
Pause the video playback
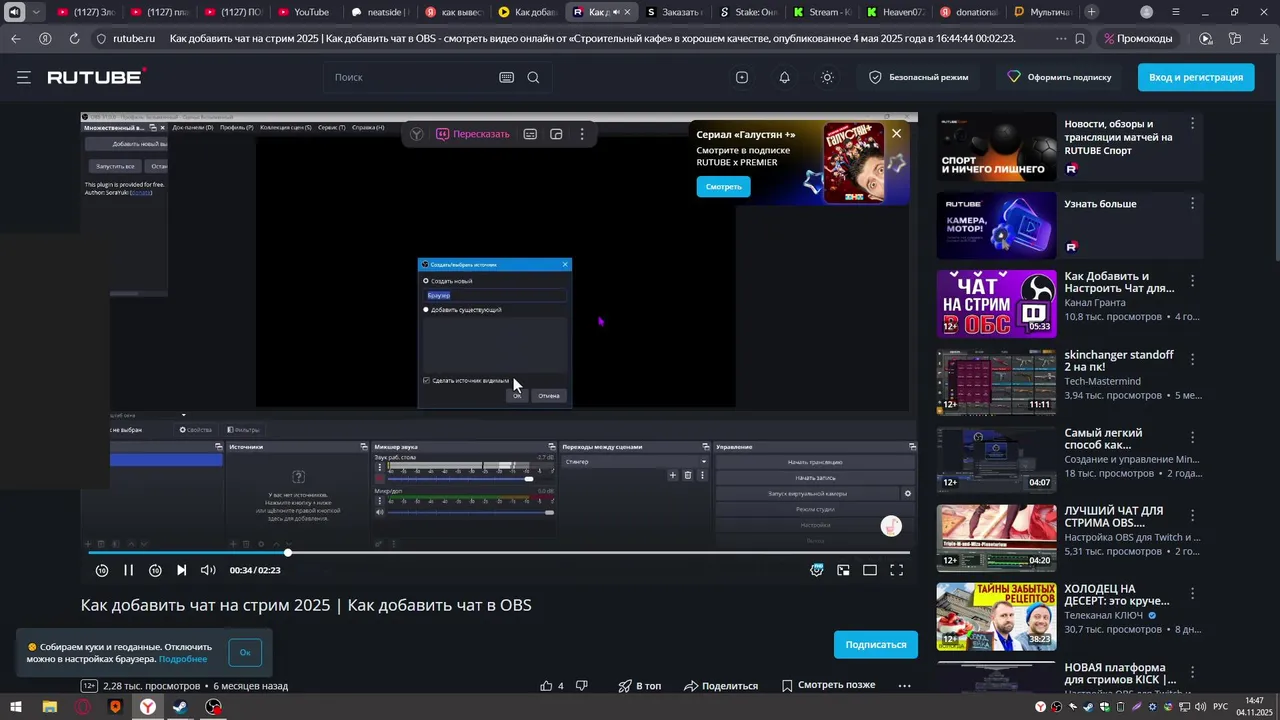pos(128,570)
